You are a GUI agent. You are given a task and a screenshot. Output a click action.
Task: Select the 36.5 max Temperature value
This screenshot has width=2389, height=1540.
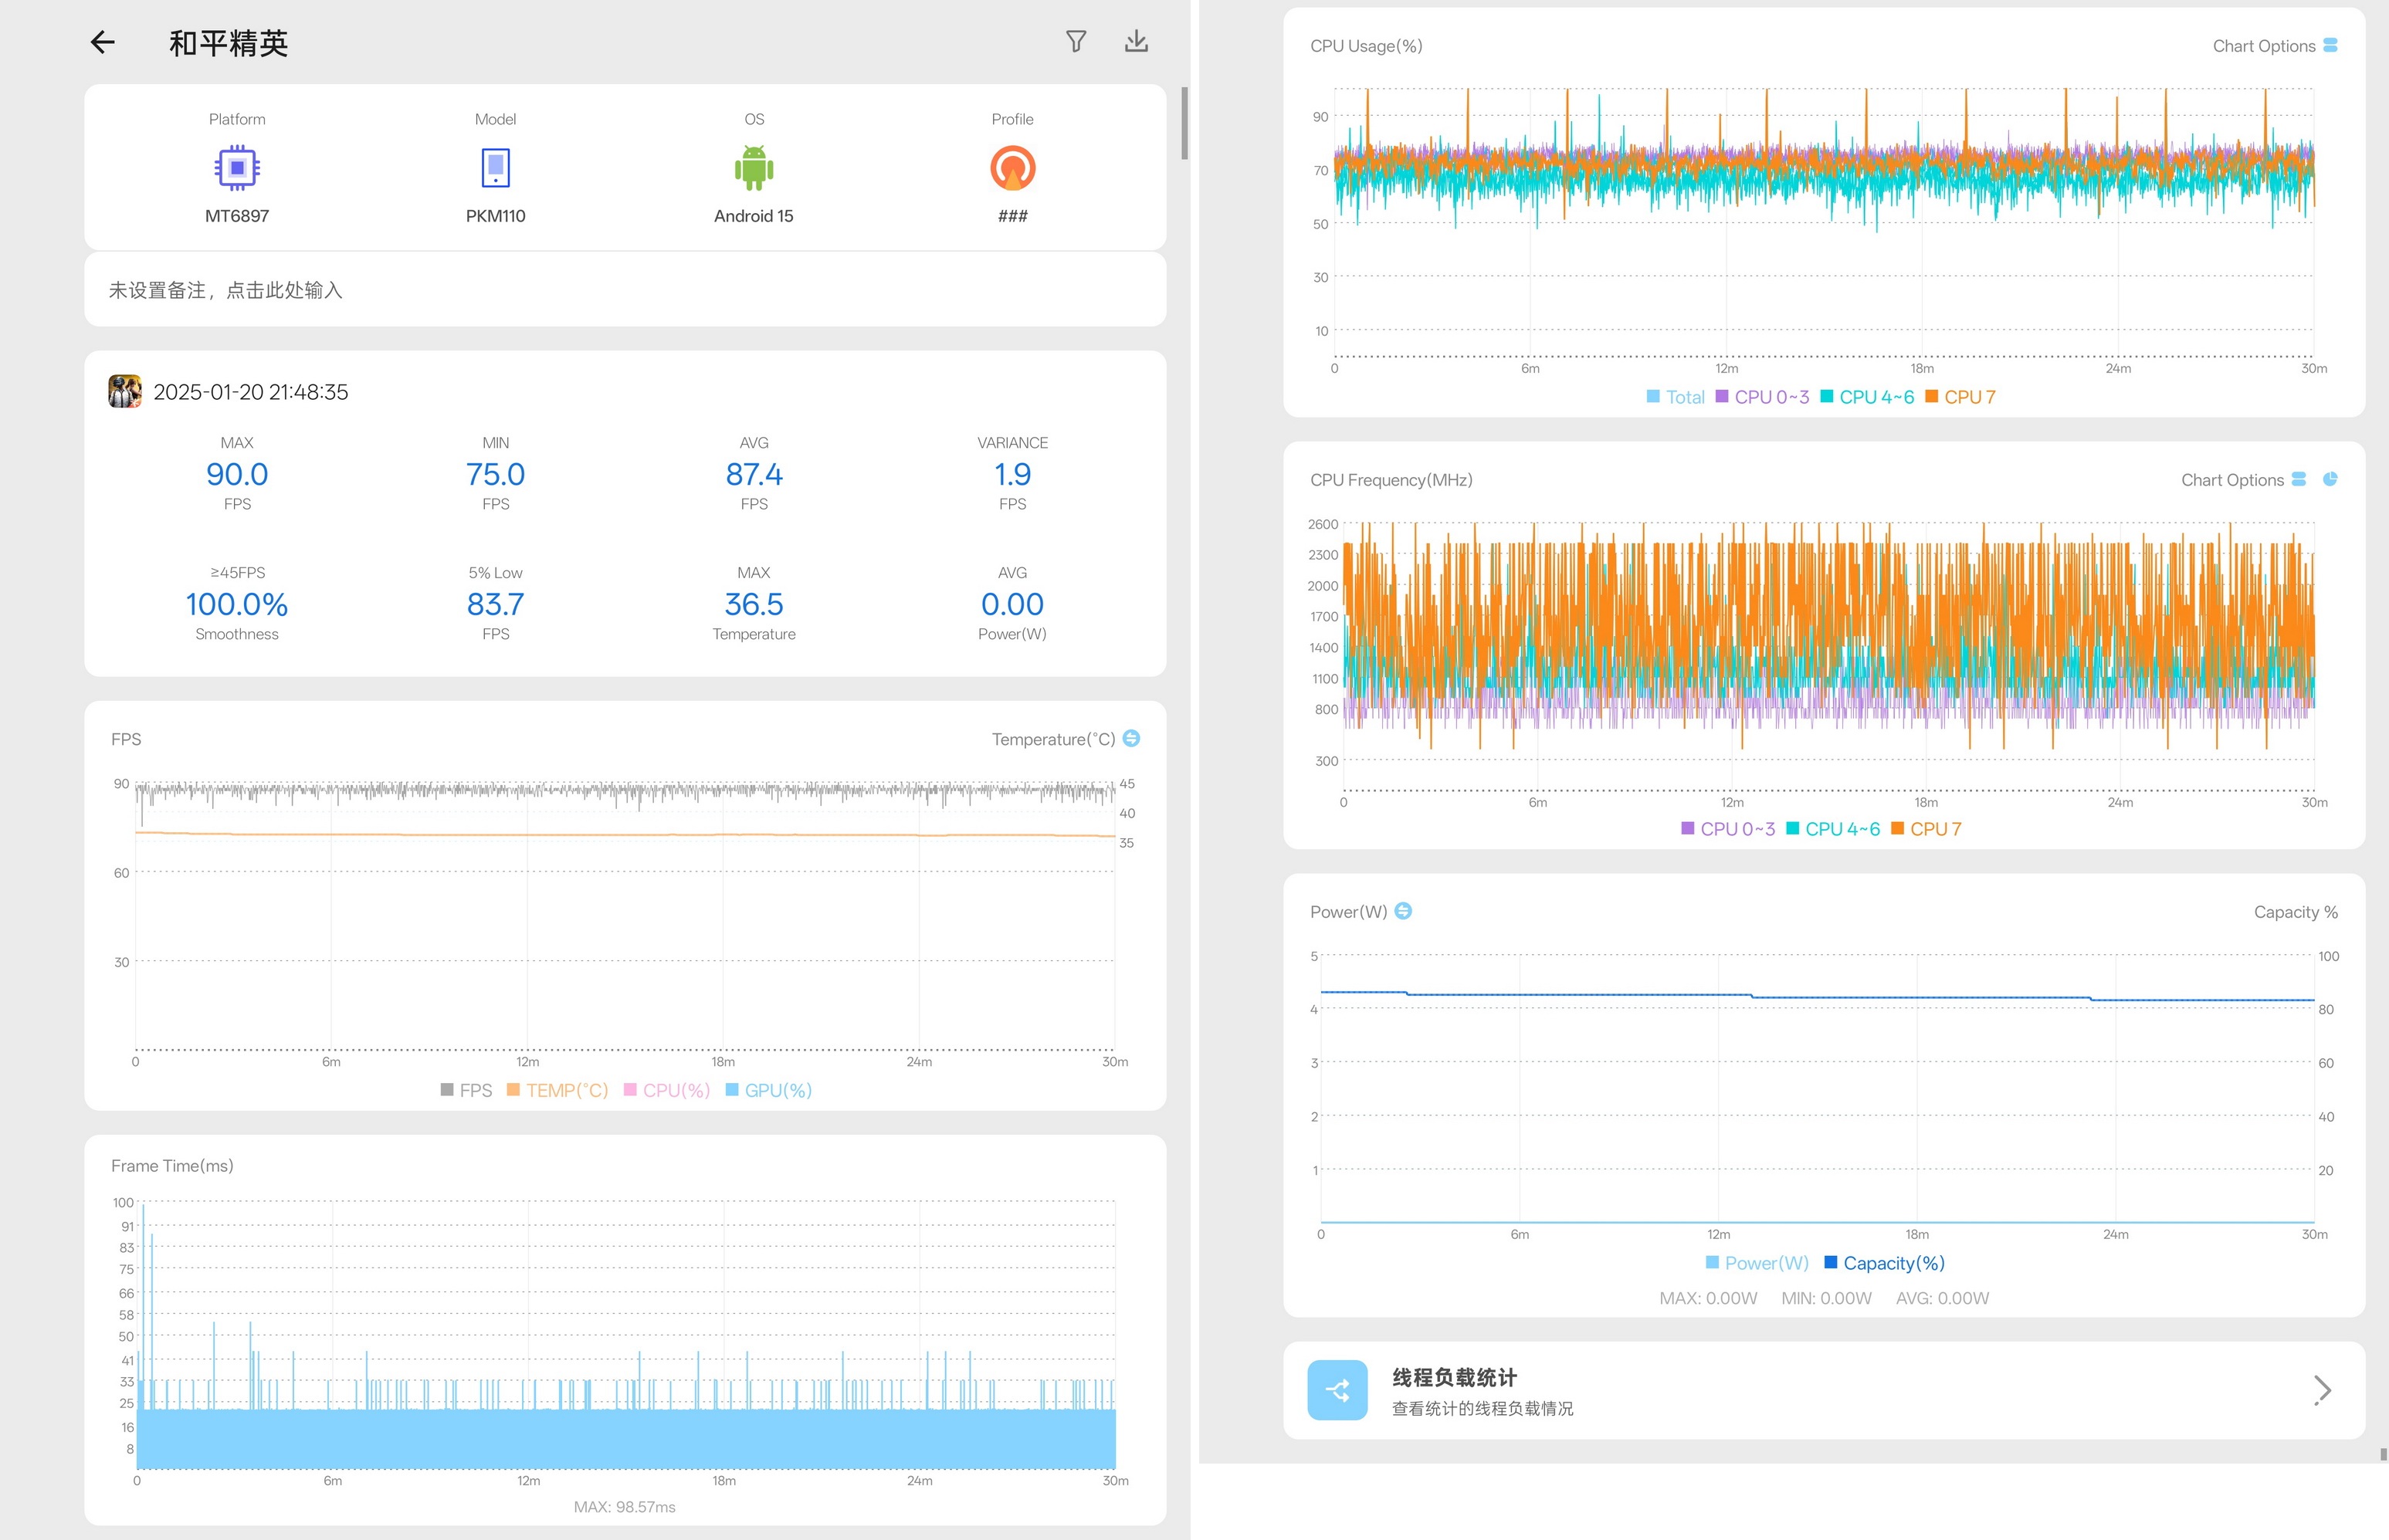click(x=754, y=604)
